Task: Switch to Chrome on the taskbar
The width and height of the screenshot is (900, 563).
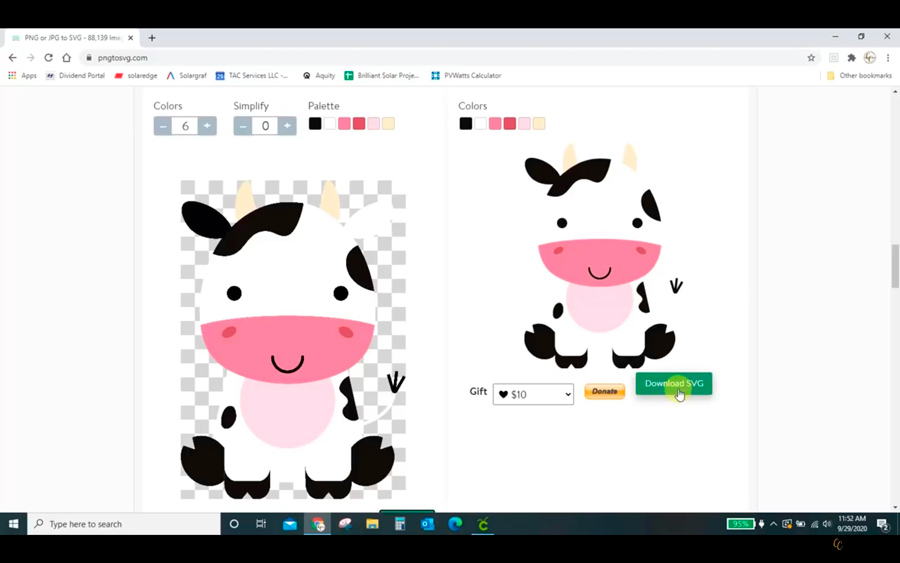Action: pos(317,523)
